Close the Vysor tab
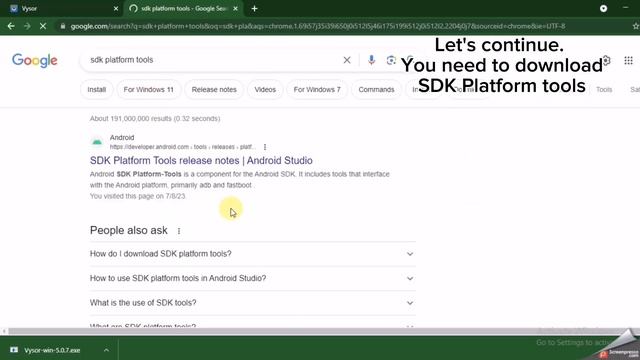The image size is (640, 360). pos(116,9)
